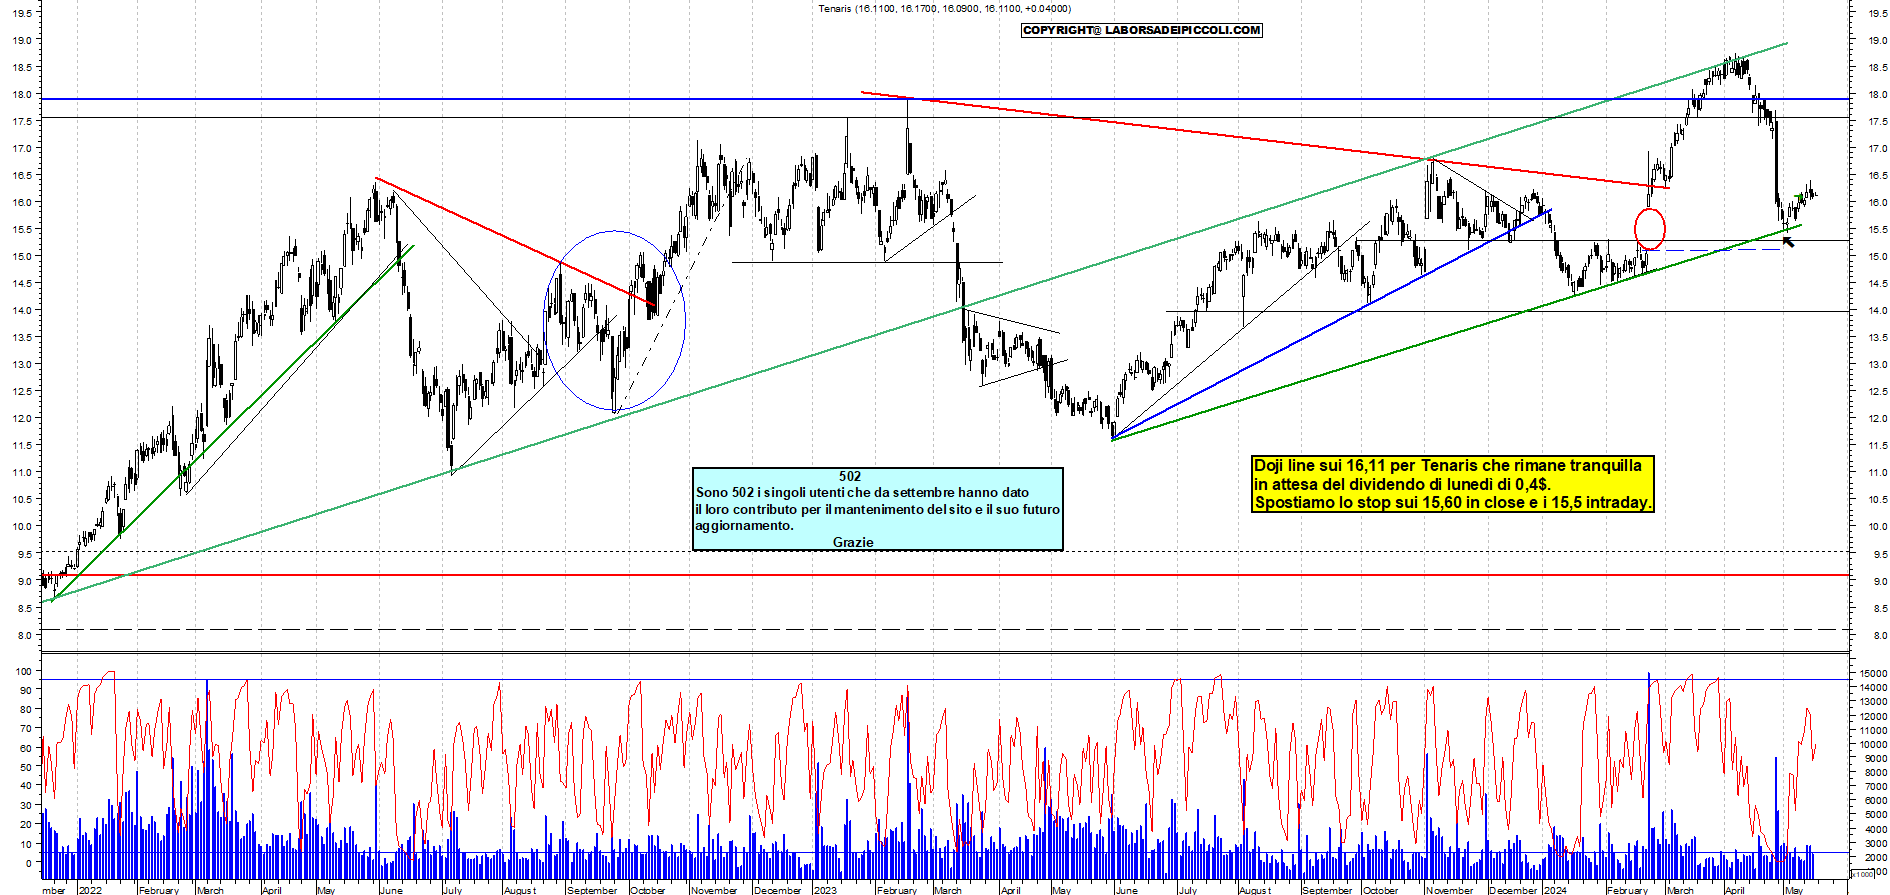Viewport: 1890px width, 895px height.
Task: Click 'Grazie' in the cyan box
Action: (853, 542)
